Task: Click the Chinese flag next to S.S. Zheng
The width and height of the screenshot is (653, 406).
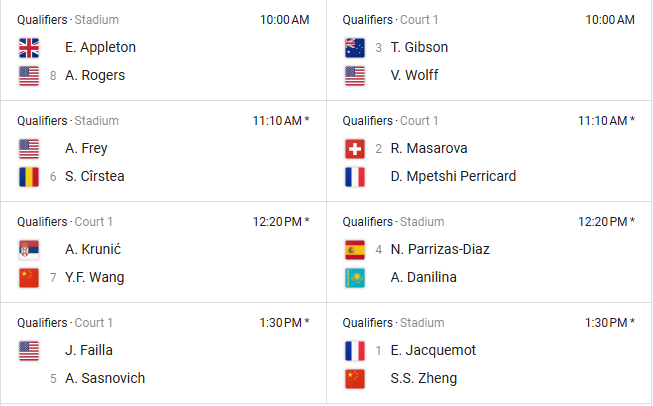Action: pyautogui.click(x=355, y=378)
